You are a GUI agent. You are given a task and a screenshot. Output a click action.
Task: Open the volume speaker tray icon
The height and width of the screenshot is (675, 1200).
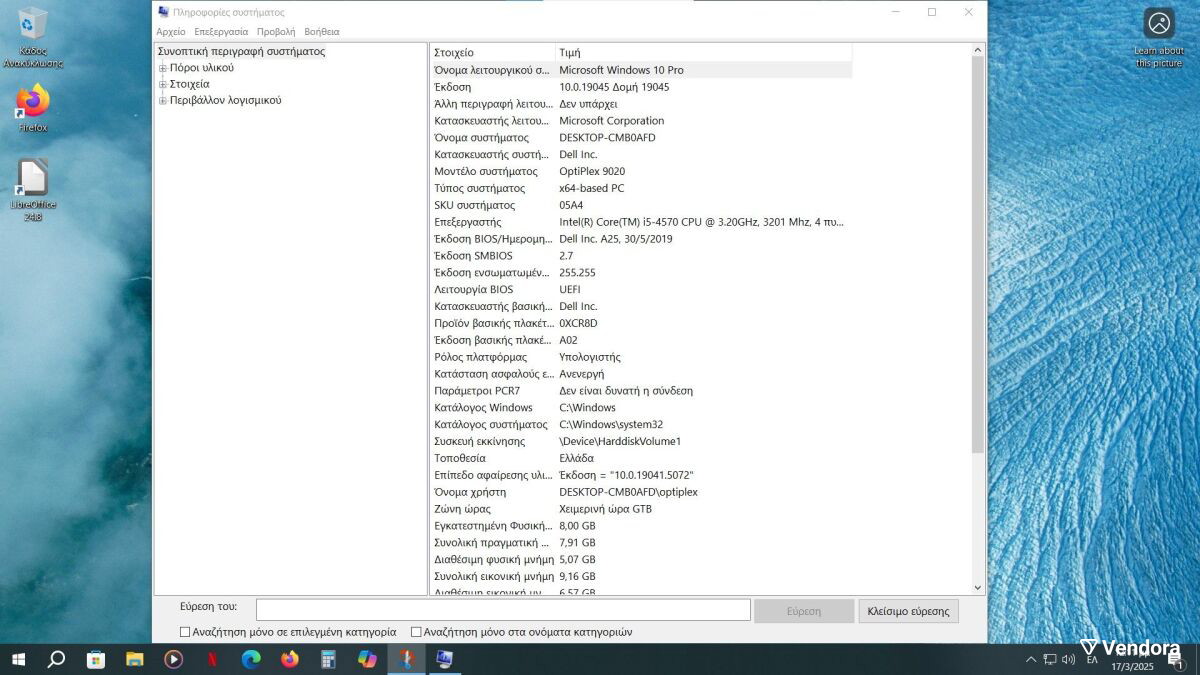tap(1068, 659)
